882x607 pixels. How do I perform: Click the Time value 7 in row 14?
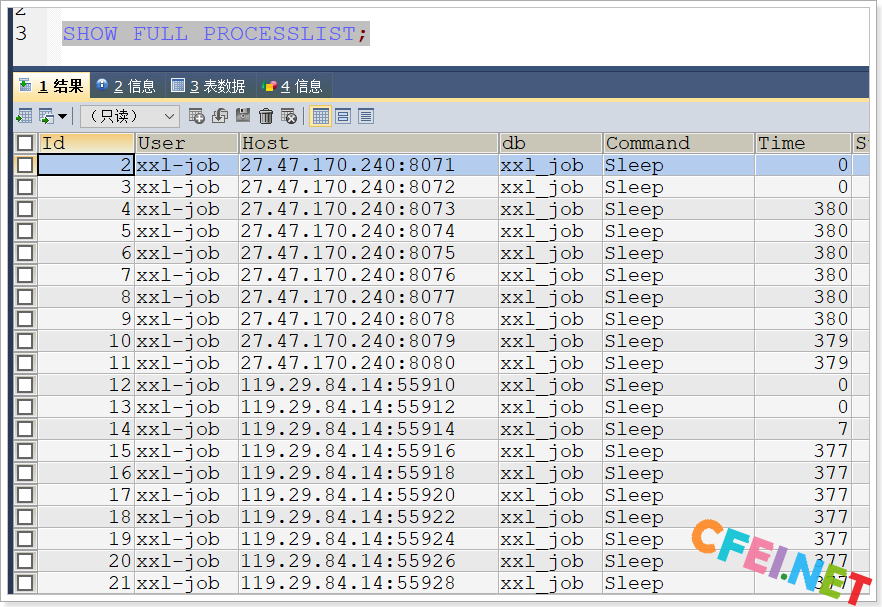(803, 429)
